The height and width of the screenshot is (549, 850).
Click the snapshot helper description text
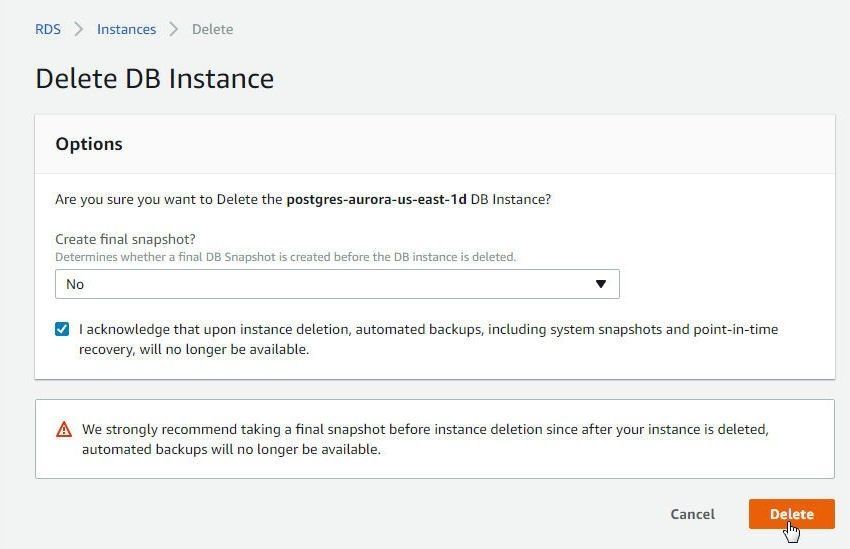[286, 257]
